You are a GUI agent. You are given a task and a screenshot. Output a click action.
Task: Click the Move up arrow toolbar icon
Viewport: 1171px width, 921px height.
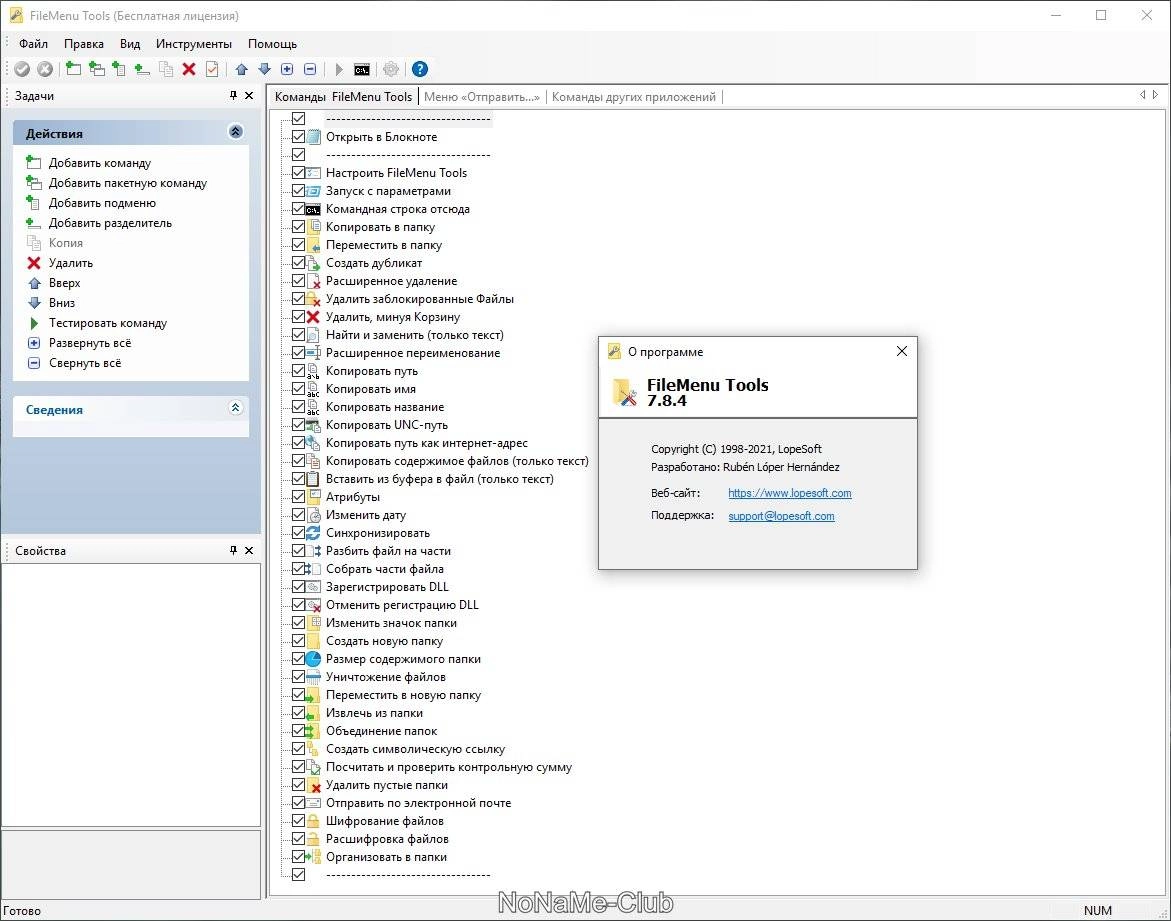tap(241, 69)
